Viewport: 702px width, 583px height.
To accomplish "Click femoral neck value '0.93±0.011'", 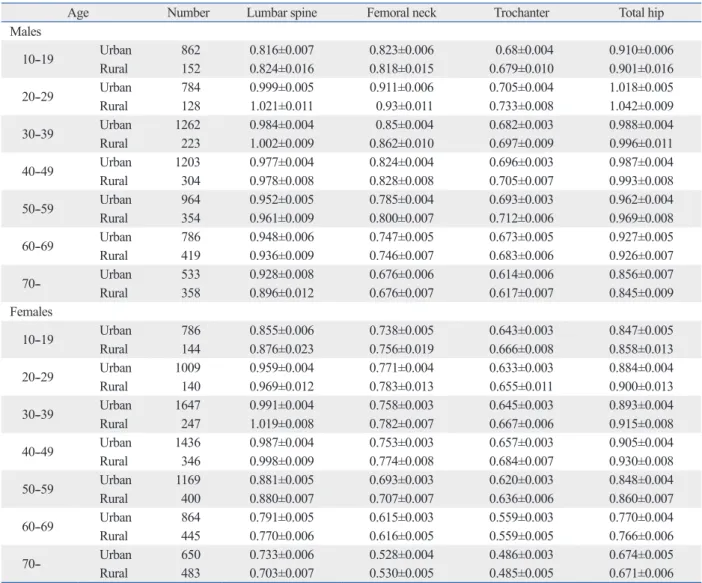I will pyautogui.click(x=404, y=106).
